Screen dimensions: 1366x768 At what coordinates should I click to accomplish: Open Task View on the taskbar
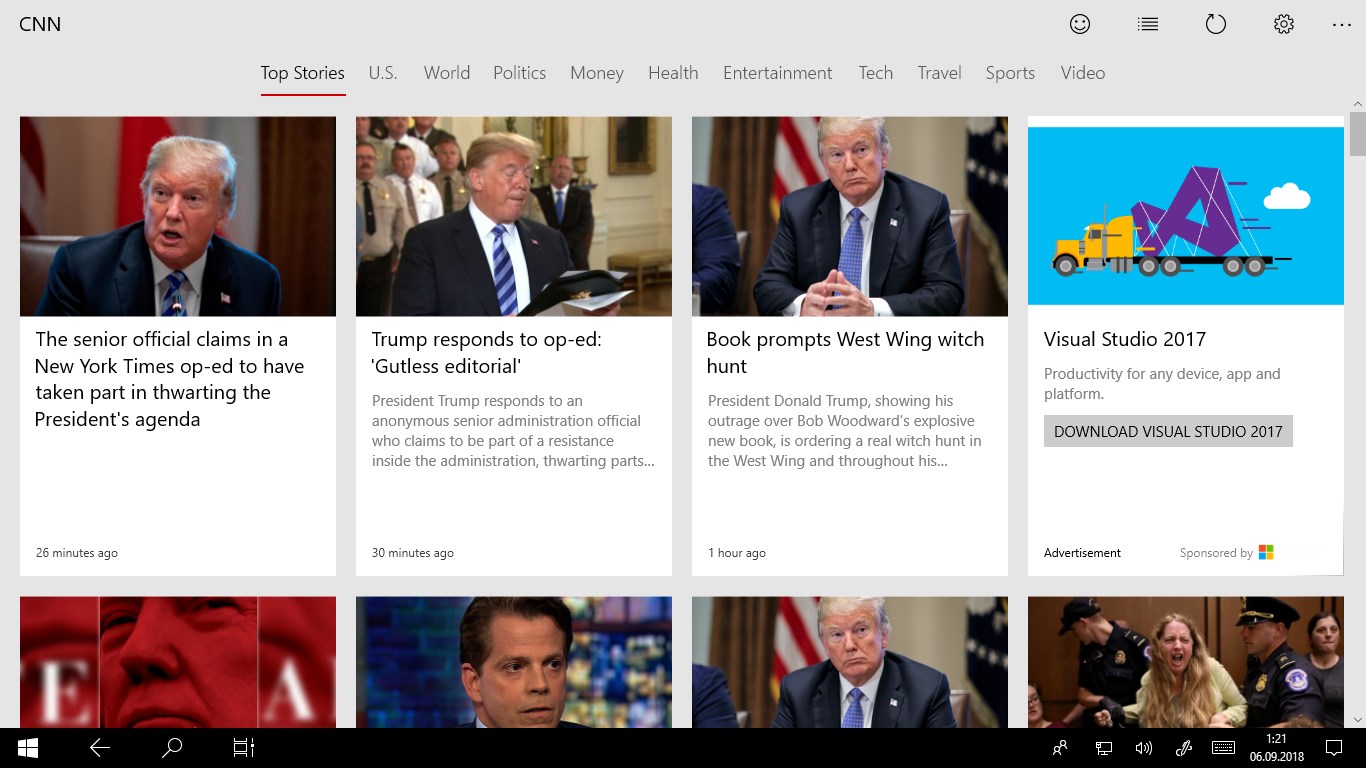pyautogui.click(x=244, y=748)
